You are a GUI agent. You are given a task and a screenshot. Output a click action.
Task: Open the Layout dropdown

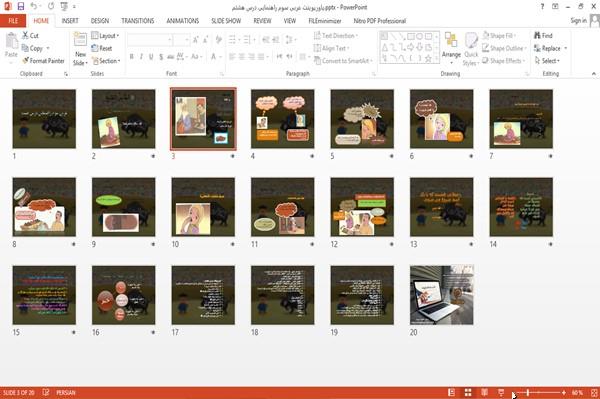pos(105,36)
